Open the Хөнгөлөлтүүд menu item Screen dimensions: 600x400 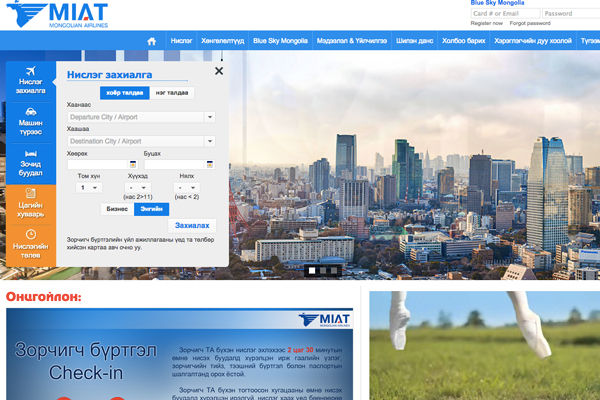pyautogui.click(x=223, y=41)
